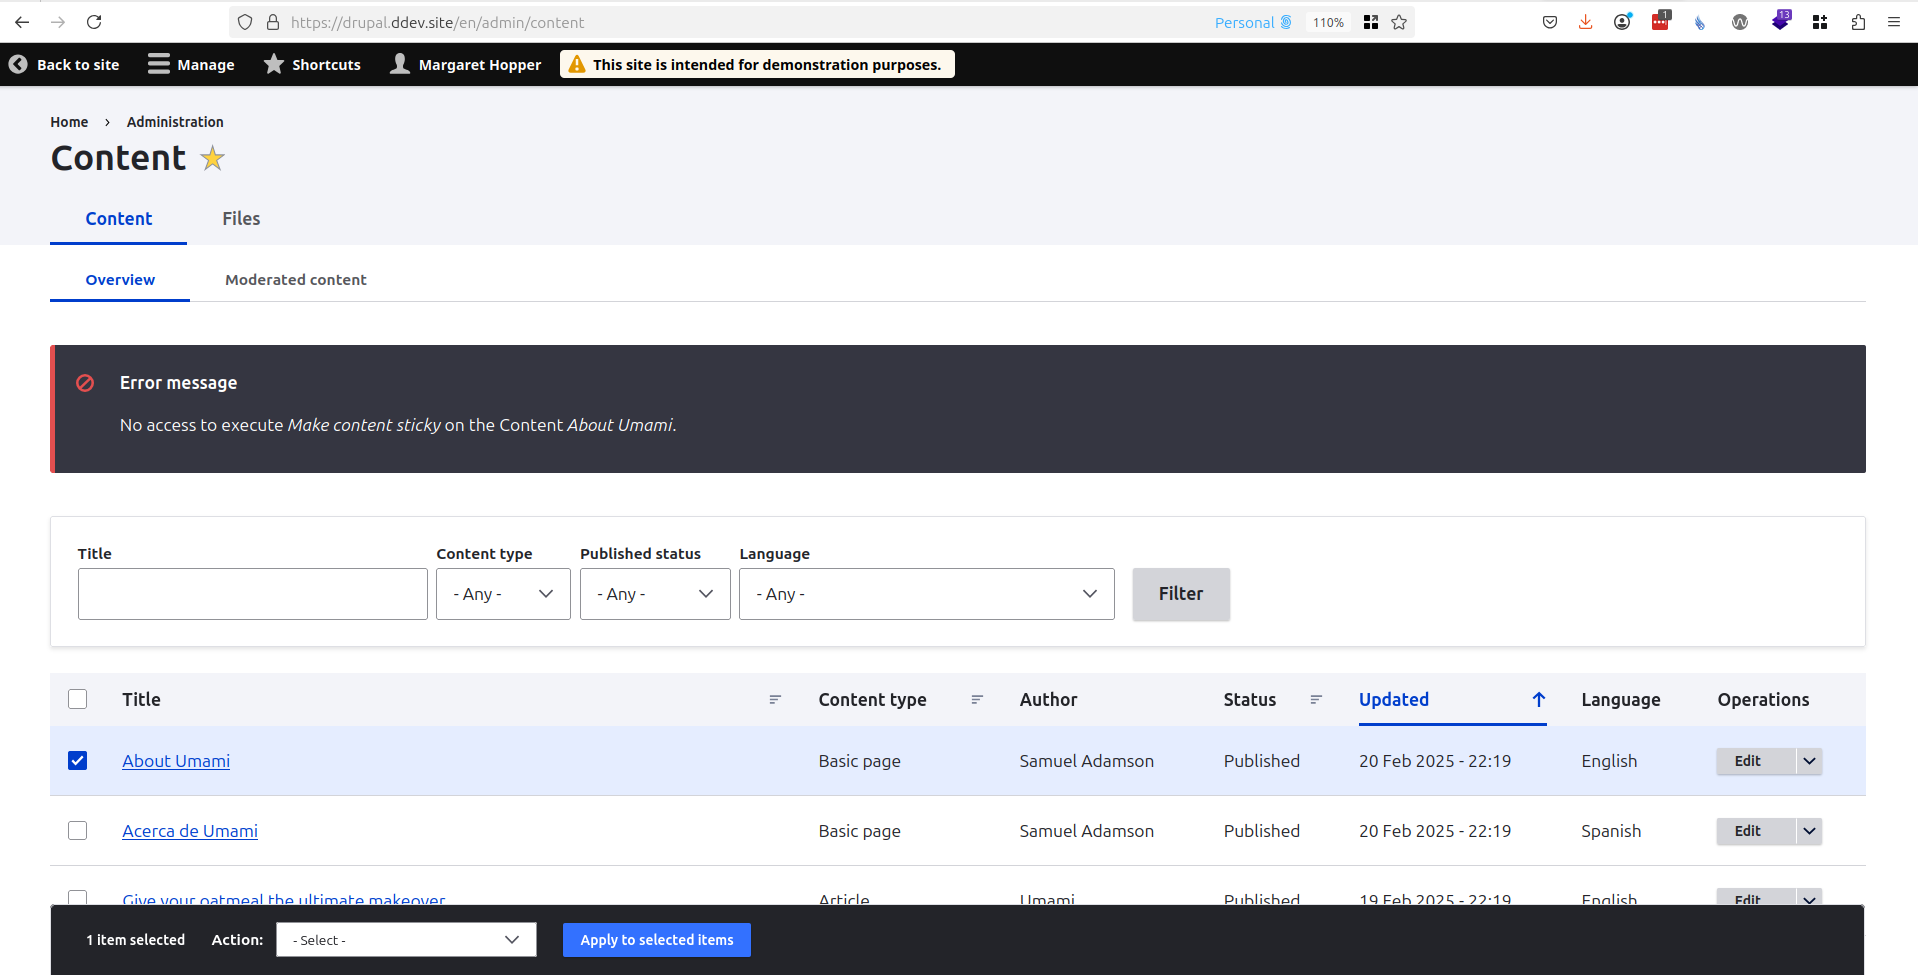This screenshot has height=975, width=1918.
Task: Expand the Action select dropdown
Action: point(406,940)
